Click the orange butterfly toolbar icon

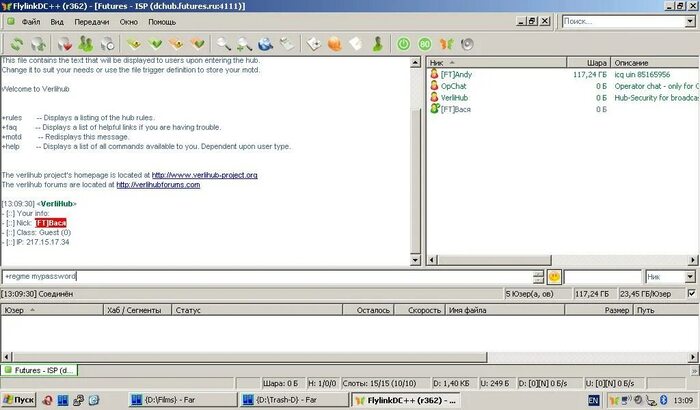[x=446, y=43]
